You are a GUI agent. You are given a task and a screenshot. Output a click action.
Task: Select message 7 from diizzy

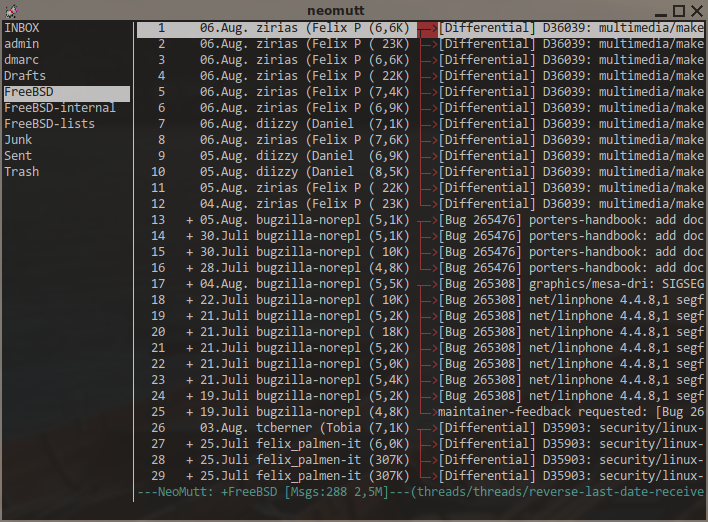click(420, 124)
